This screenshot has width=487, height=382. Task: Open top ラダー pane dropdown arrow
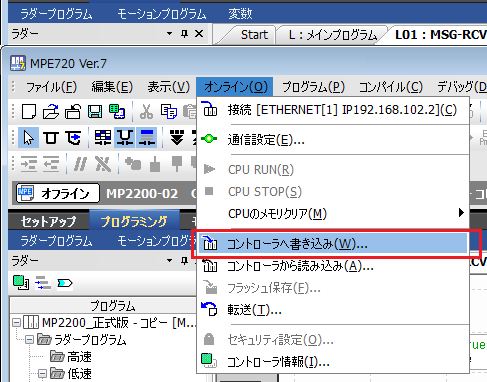(169, 33)
